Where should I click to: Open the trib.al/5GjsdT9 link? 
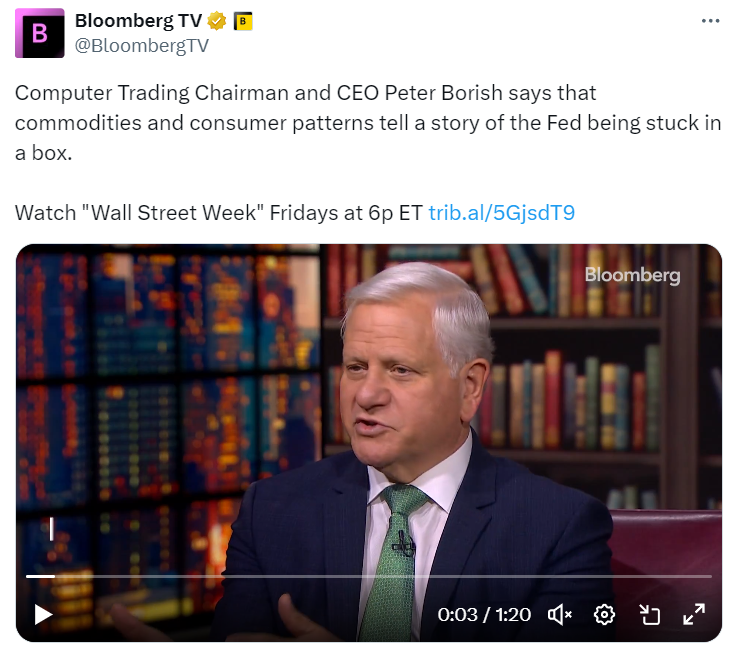click(501, 213)
